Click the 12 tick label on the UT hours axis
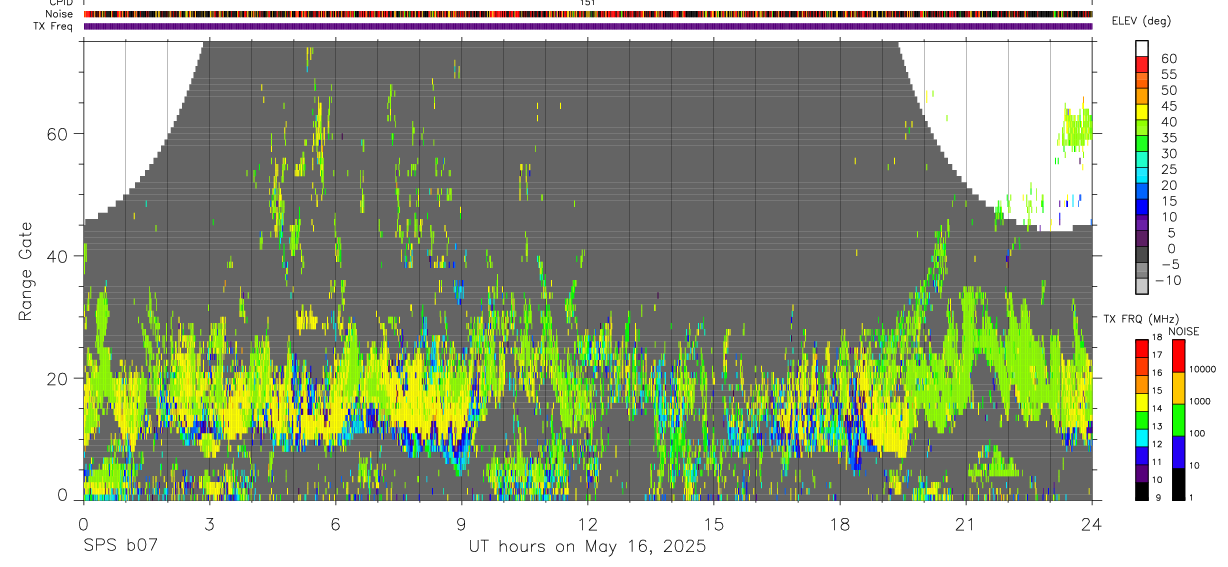 [x=588, y=524]
